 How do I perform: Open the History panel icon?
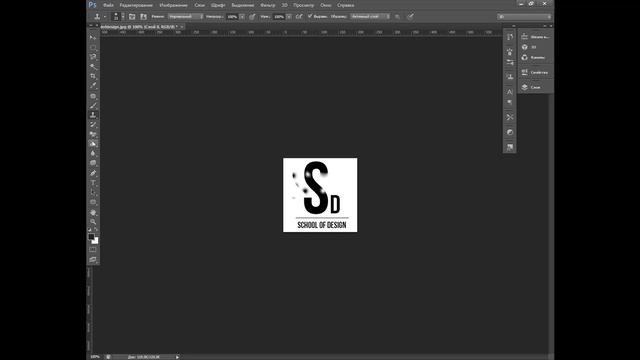(x=510, y=37)
